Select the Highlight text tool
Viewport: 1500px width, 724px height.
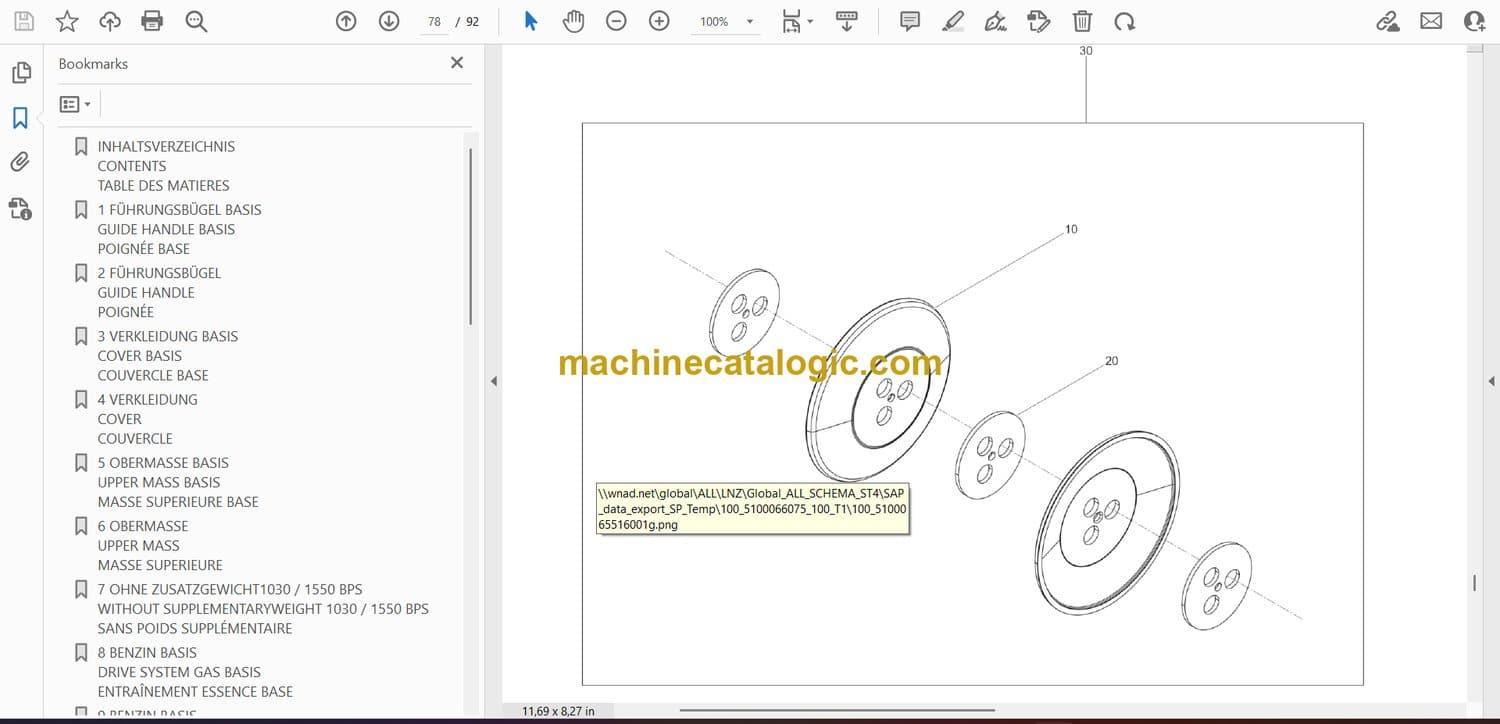[953, 21]
